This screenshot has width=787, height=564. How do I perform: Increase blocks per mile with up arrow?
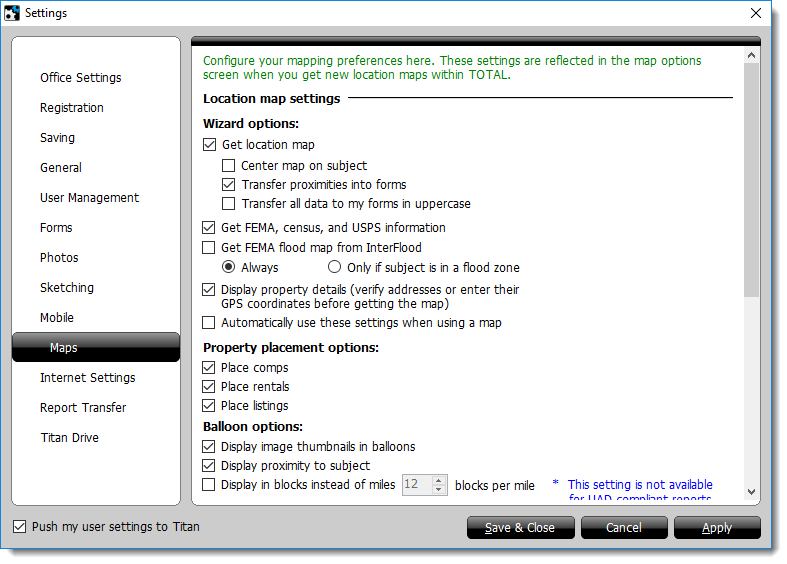pos(439,480)
